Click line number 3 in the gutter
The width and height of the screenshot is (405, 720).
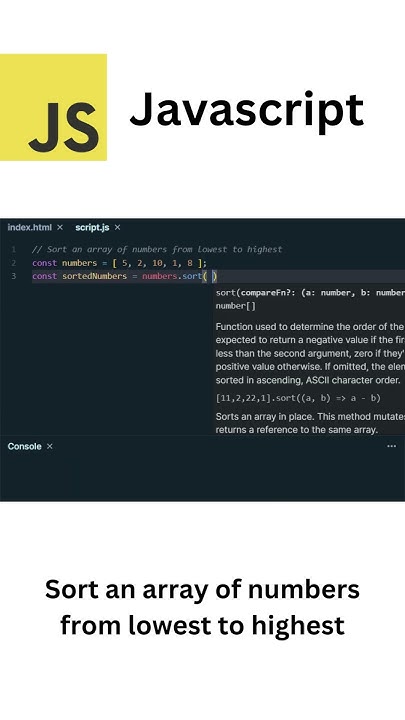pyautogui.click(x=14, y=276)
